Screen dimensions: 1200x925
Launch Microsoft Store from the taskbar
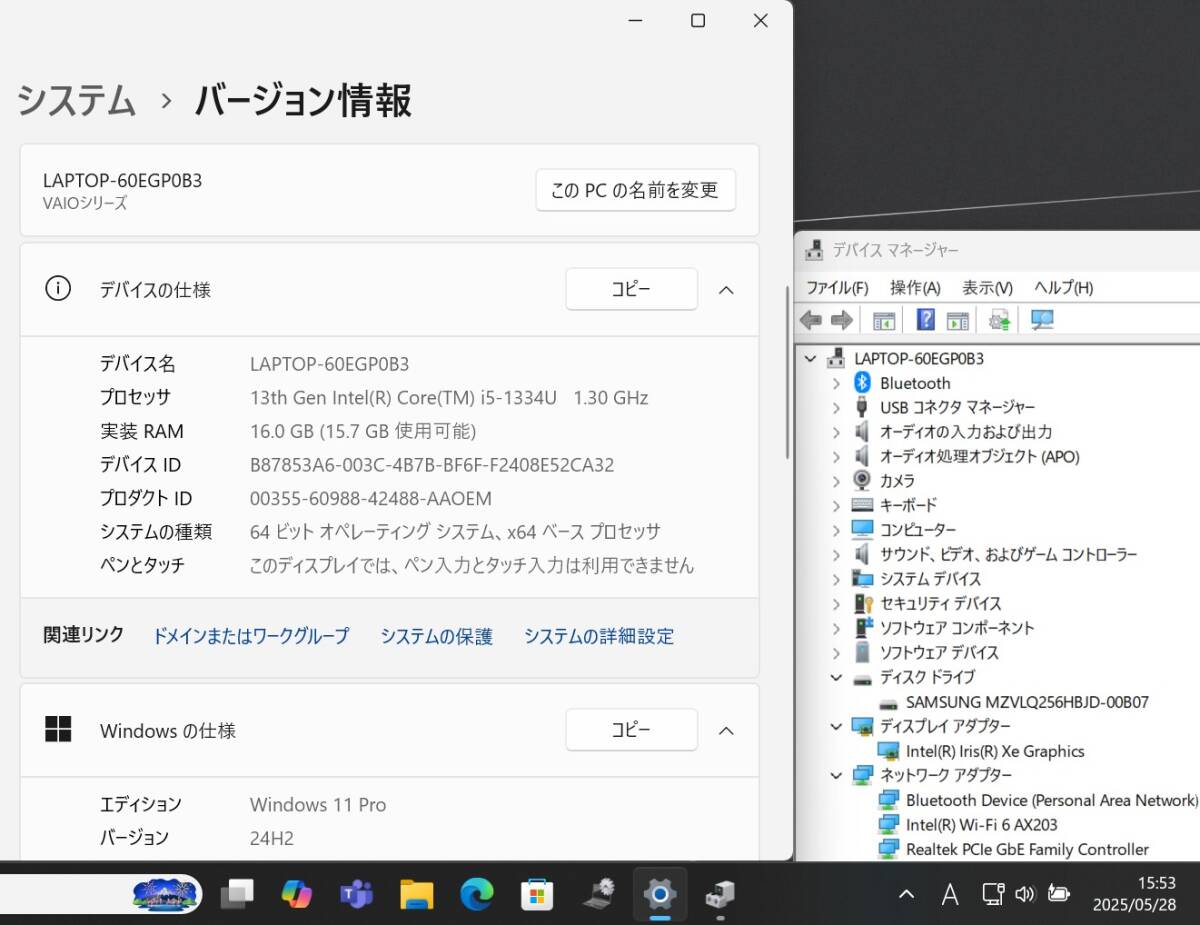[x=537, y=893]
